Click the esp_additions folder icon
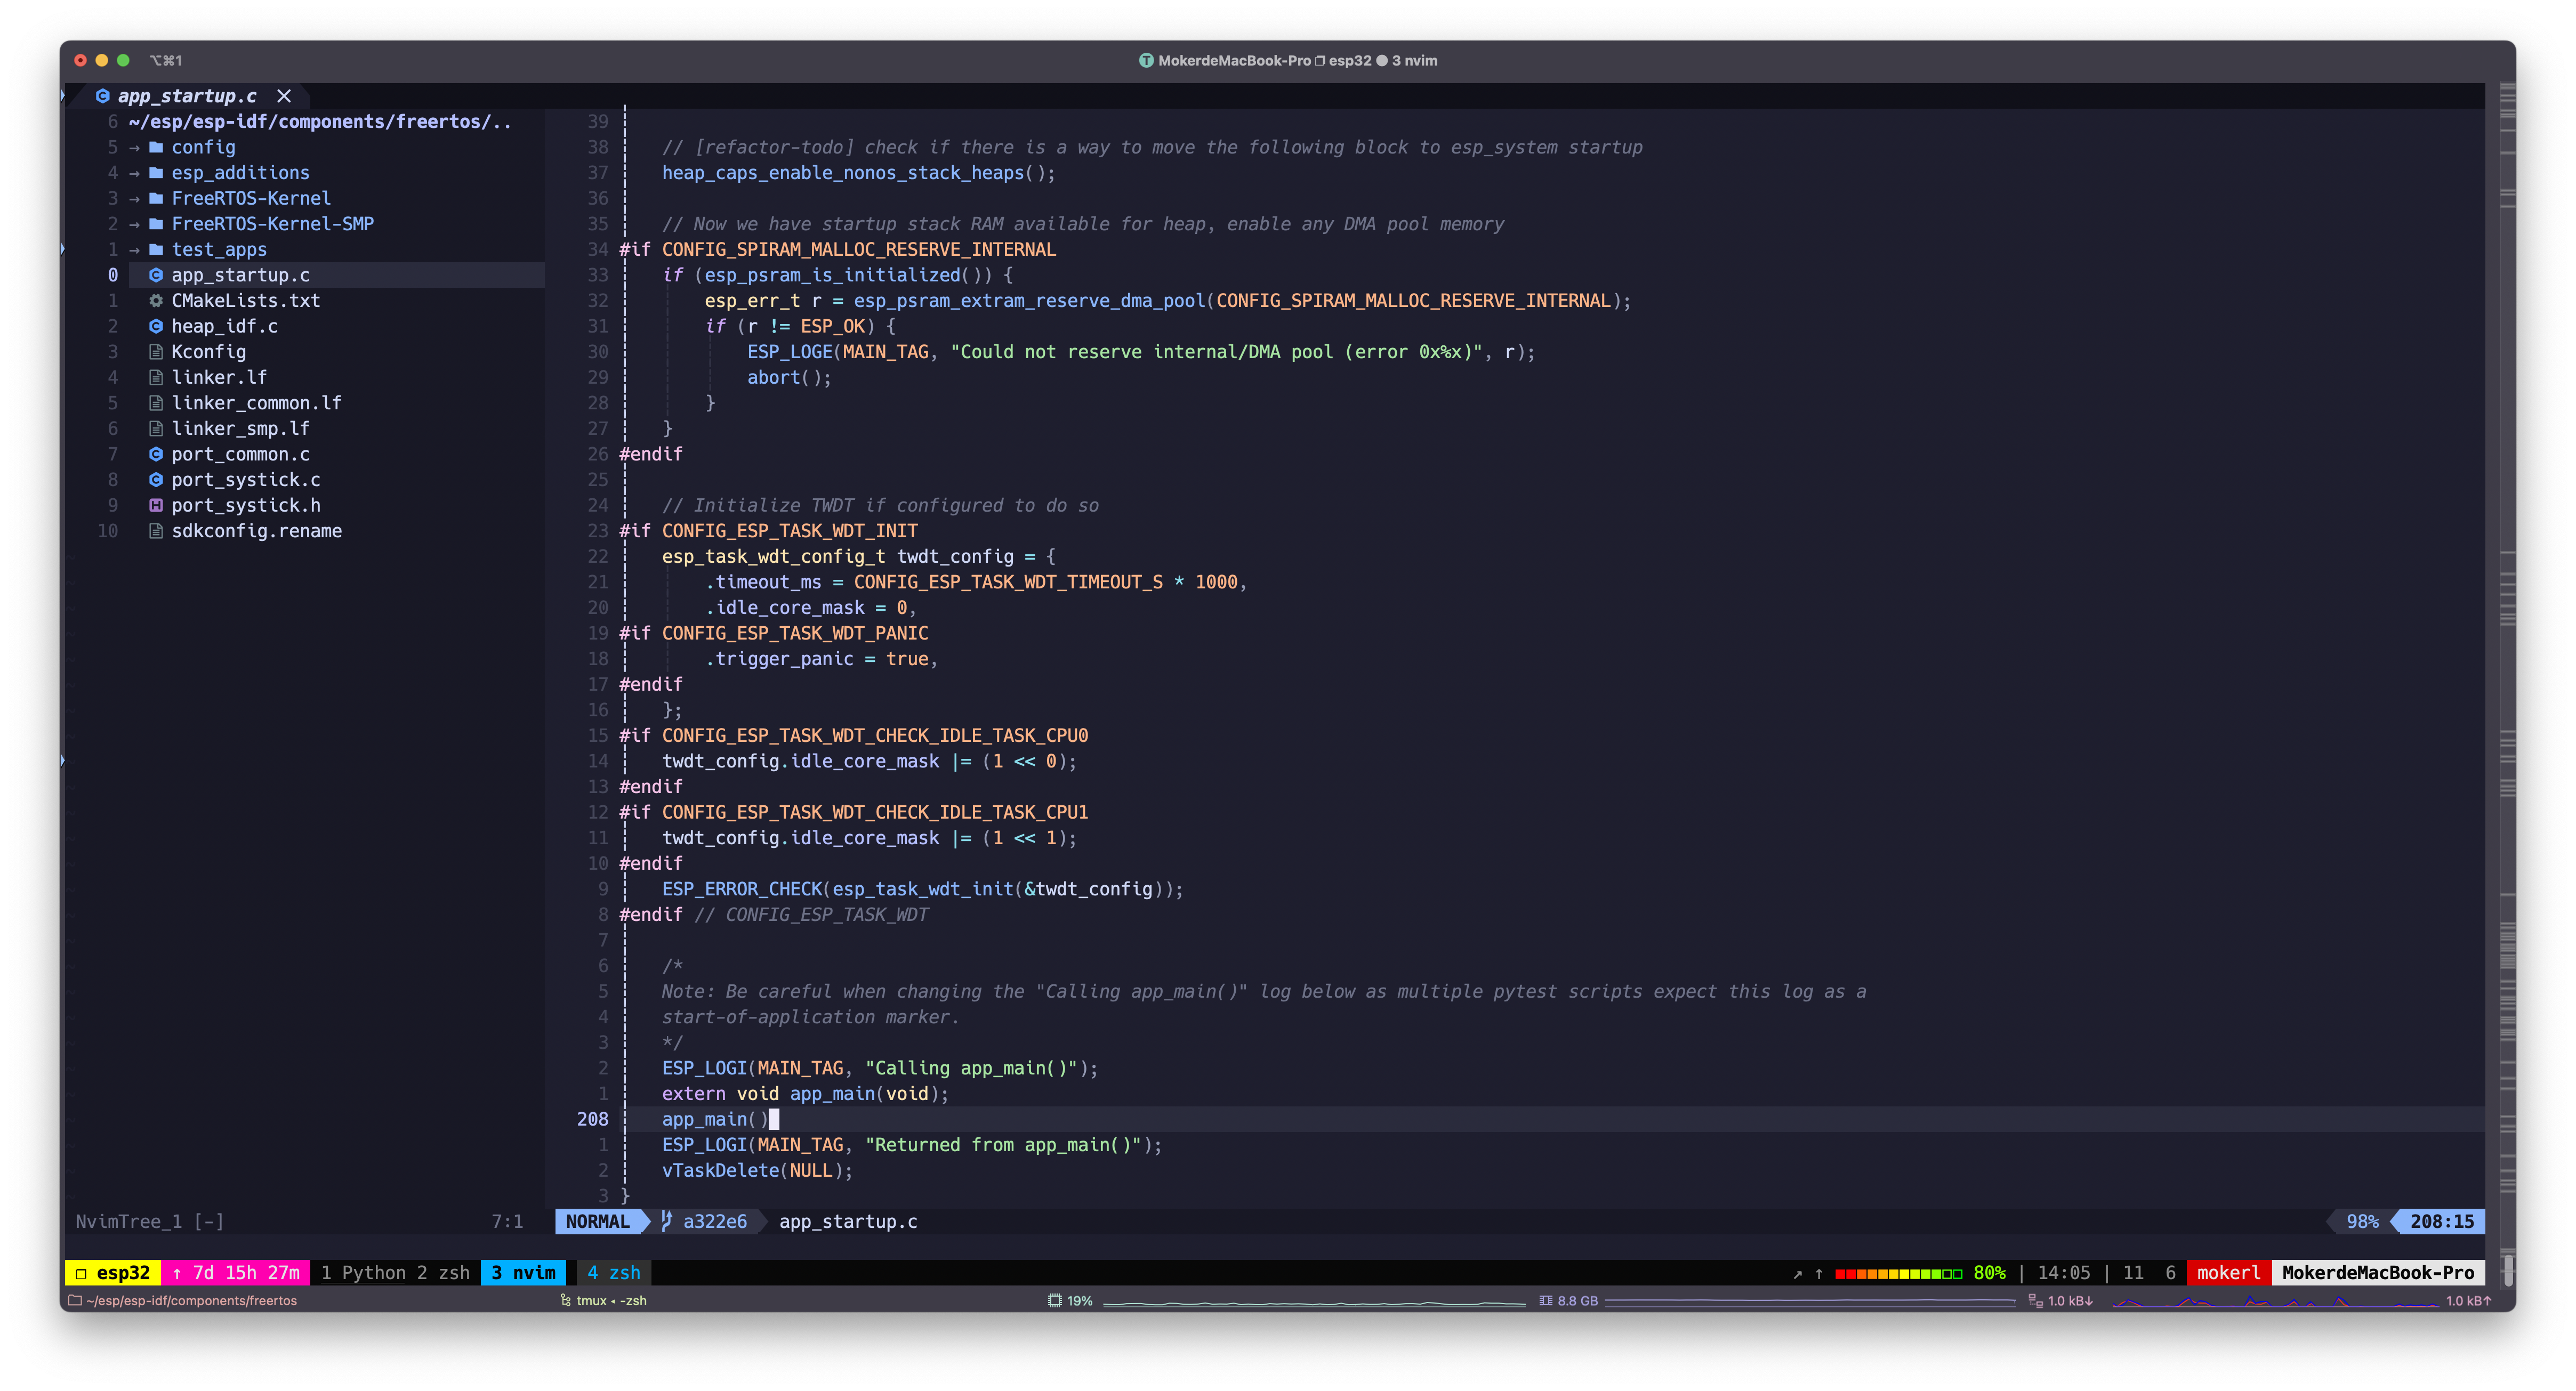Viewport: 2576px width, 1391px height. [156, 173]
